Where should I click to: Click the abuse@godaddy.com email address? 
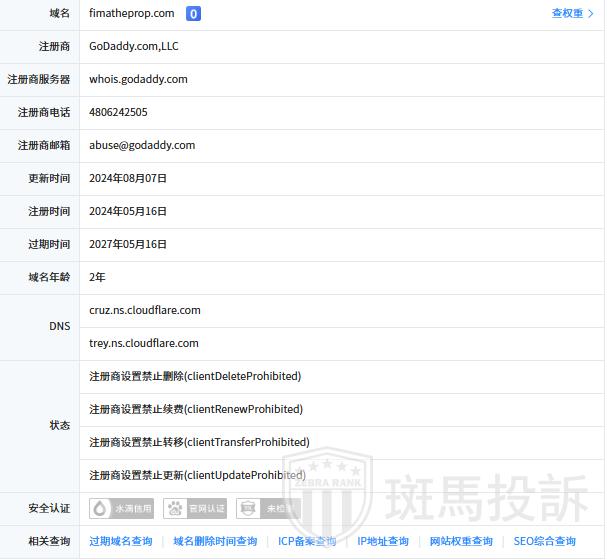142,145
